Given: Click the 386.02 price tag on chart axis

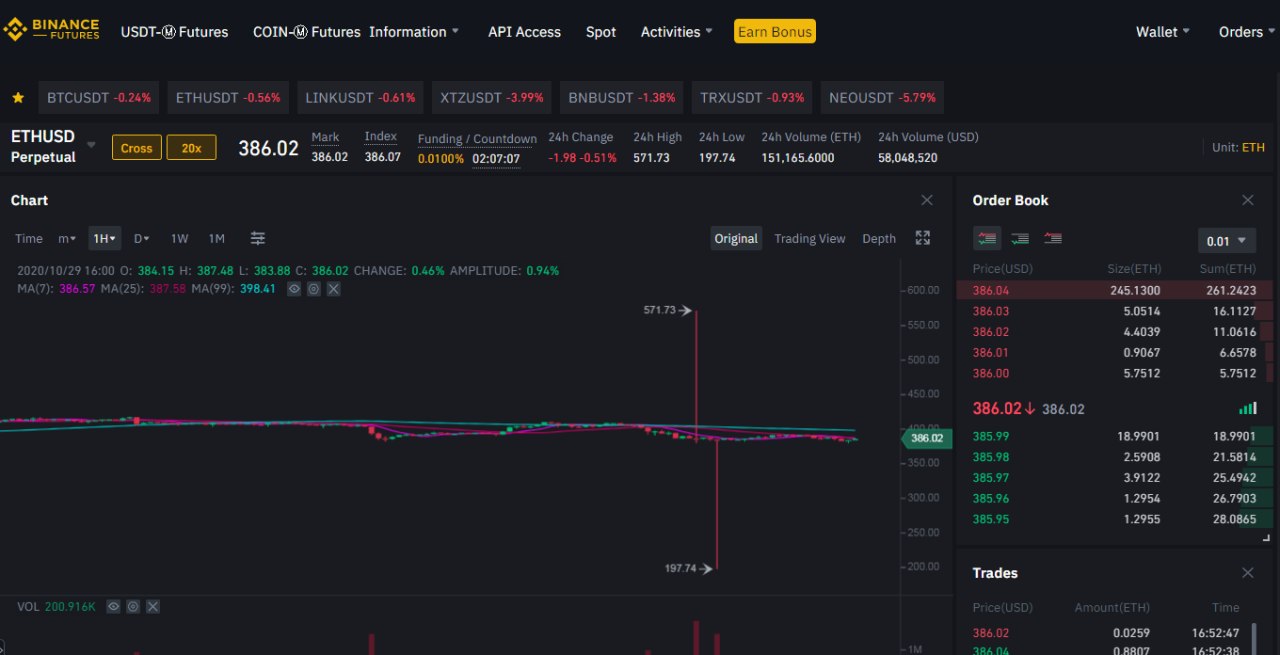Looking at the screenshot, I should pos(927,438).
